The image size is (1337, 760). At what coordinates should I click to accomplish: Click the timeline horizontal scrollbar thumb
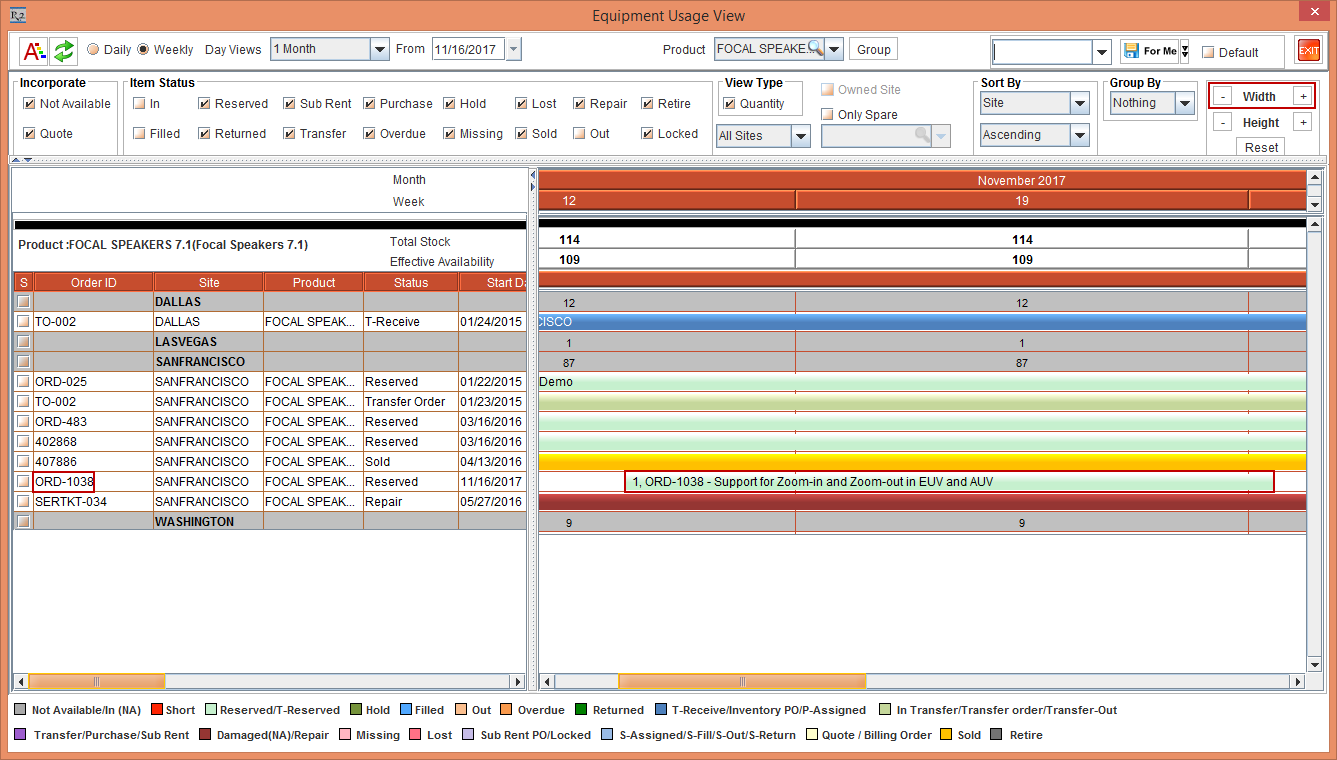click(741, 681)
